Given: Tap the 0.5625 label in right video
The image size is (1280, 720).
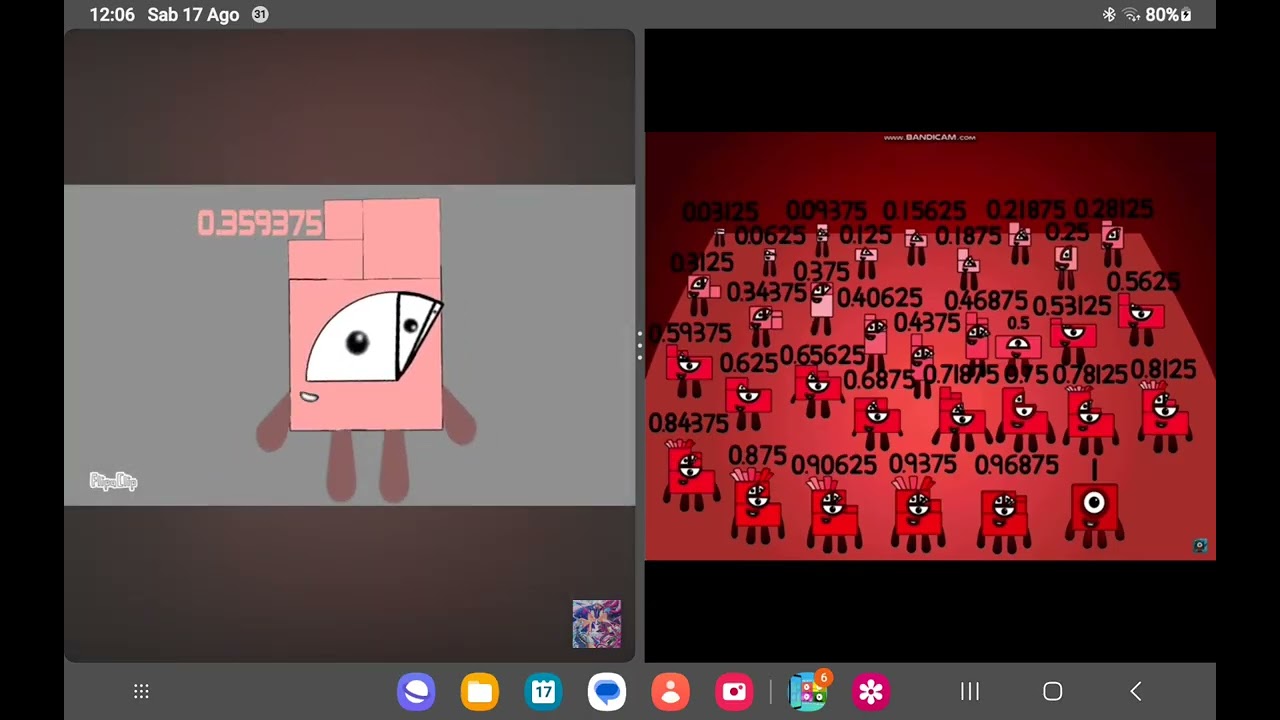Looking at the screenshot, I should [1143, 283].
